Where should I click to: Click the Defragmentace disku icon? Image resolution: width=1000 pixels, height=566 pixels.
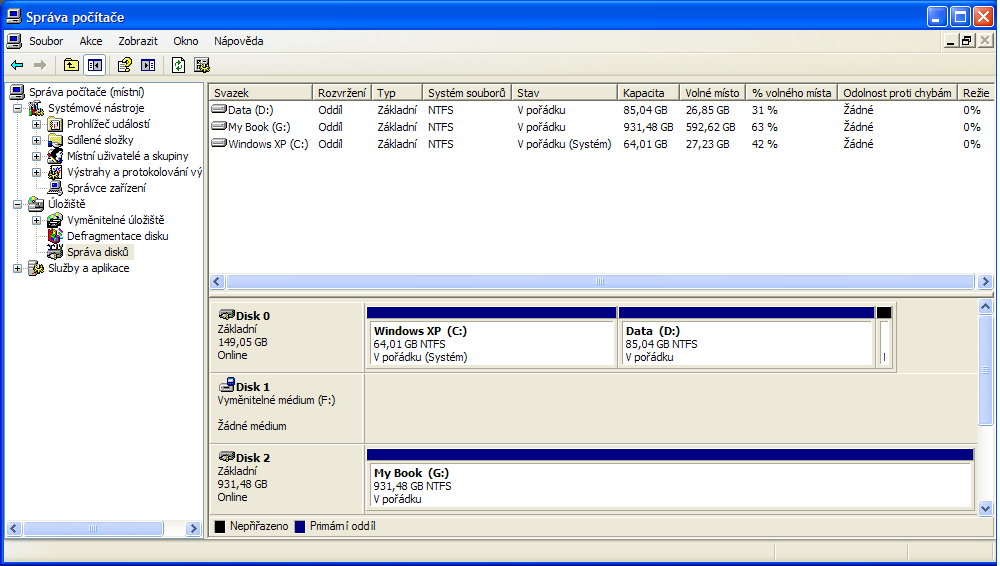55,235
